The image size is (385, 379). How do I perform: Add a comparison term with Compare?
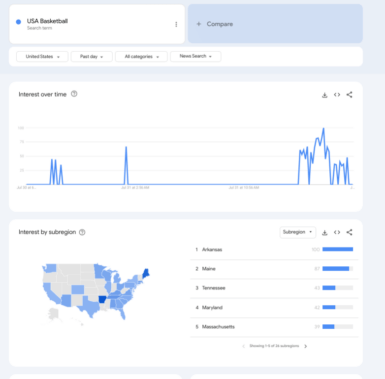275,24
